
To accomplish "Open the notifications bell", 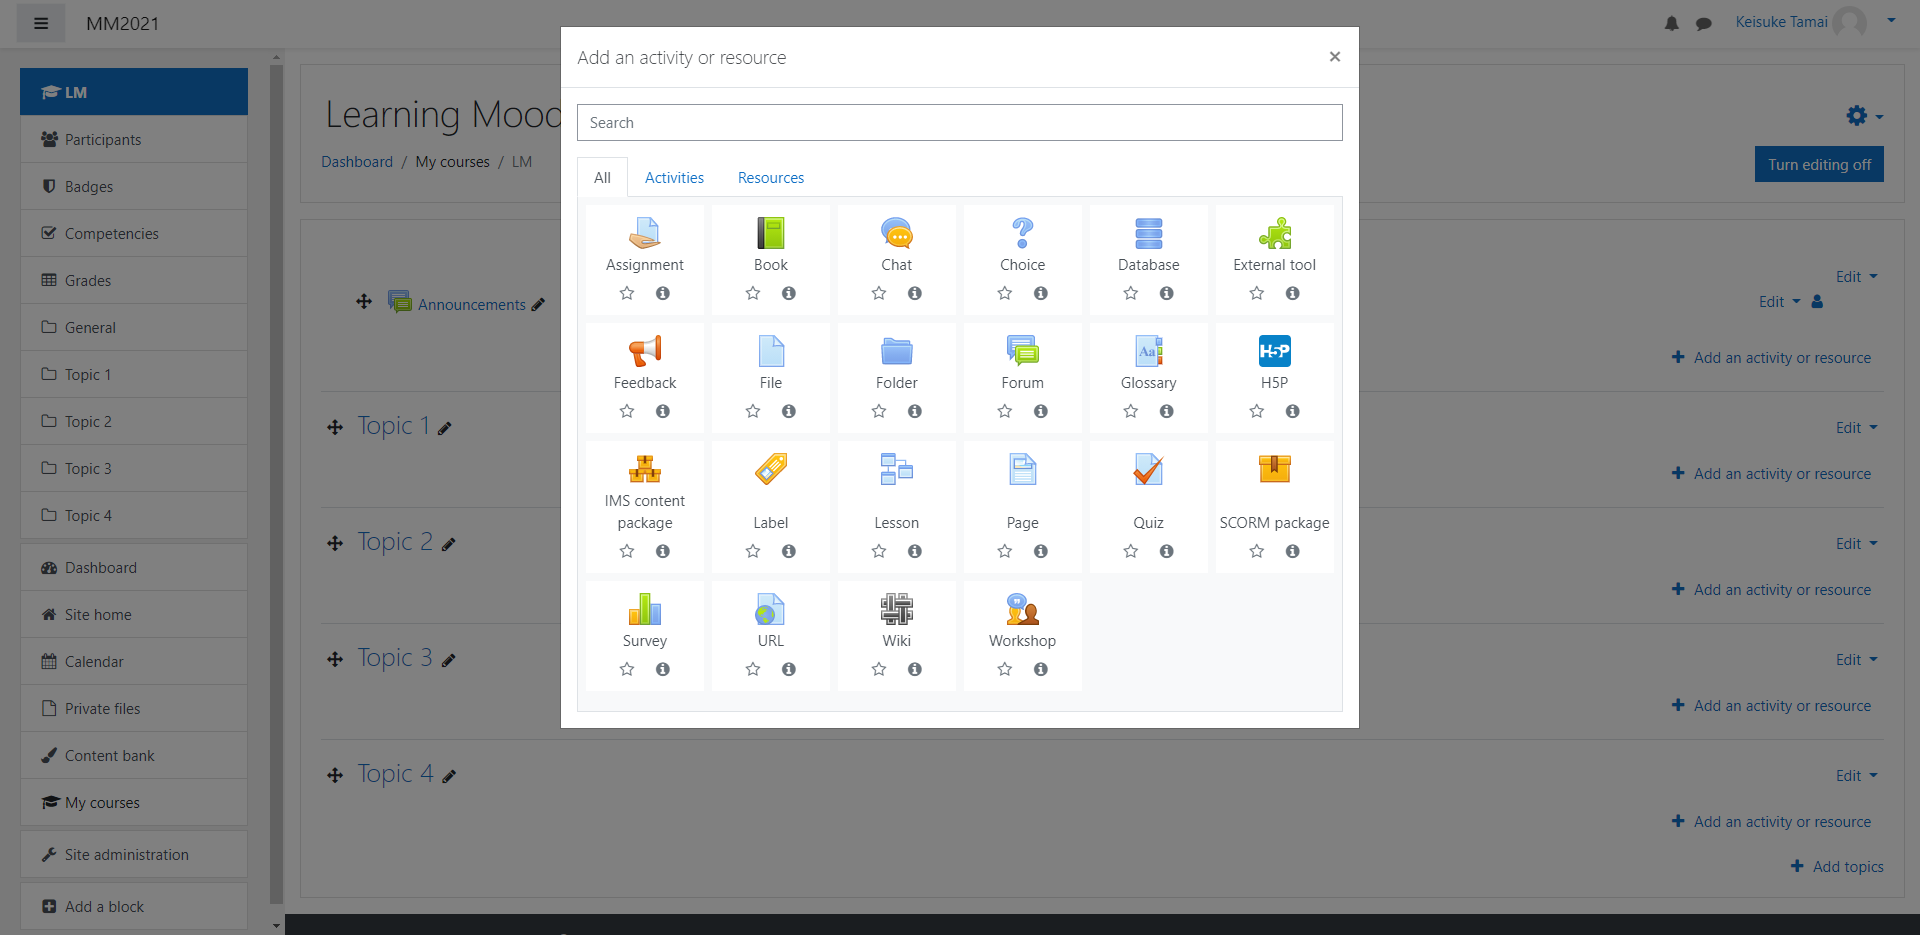I will coord(1672,23).
